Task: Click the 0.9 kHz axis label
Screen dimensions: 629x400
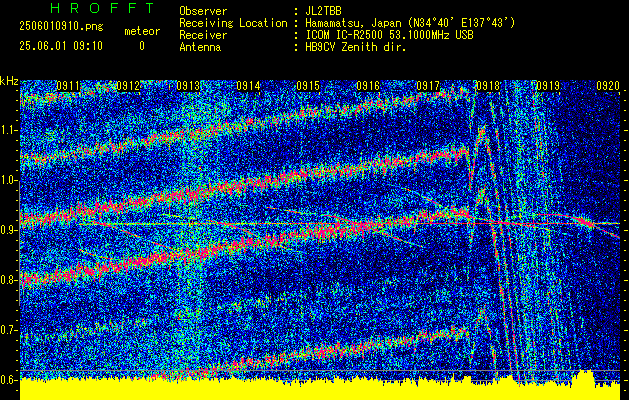Action: (9, 230)
